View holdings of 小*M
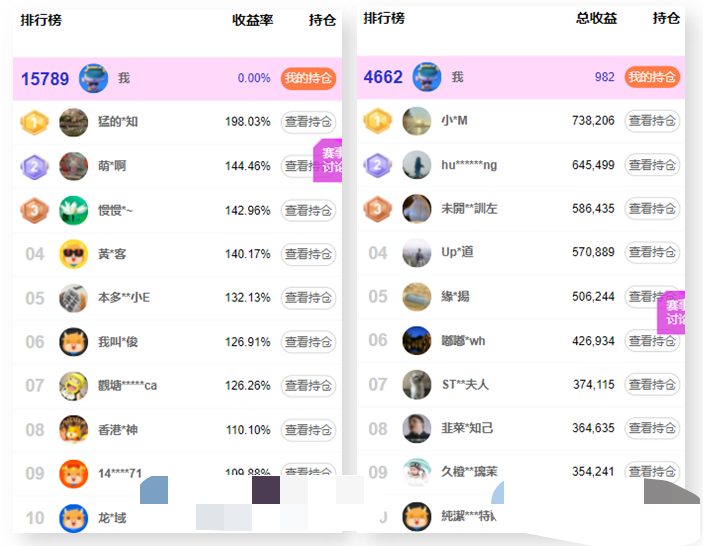Image resolution: width=703 pixels, height=546 pixels. click(652, 121)
